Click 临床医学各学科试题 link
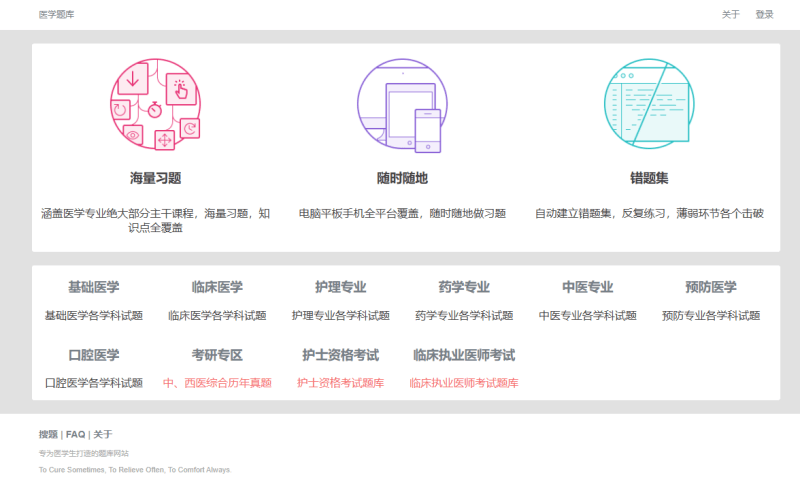The image size is (800, 488). [x=217, y=315]
